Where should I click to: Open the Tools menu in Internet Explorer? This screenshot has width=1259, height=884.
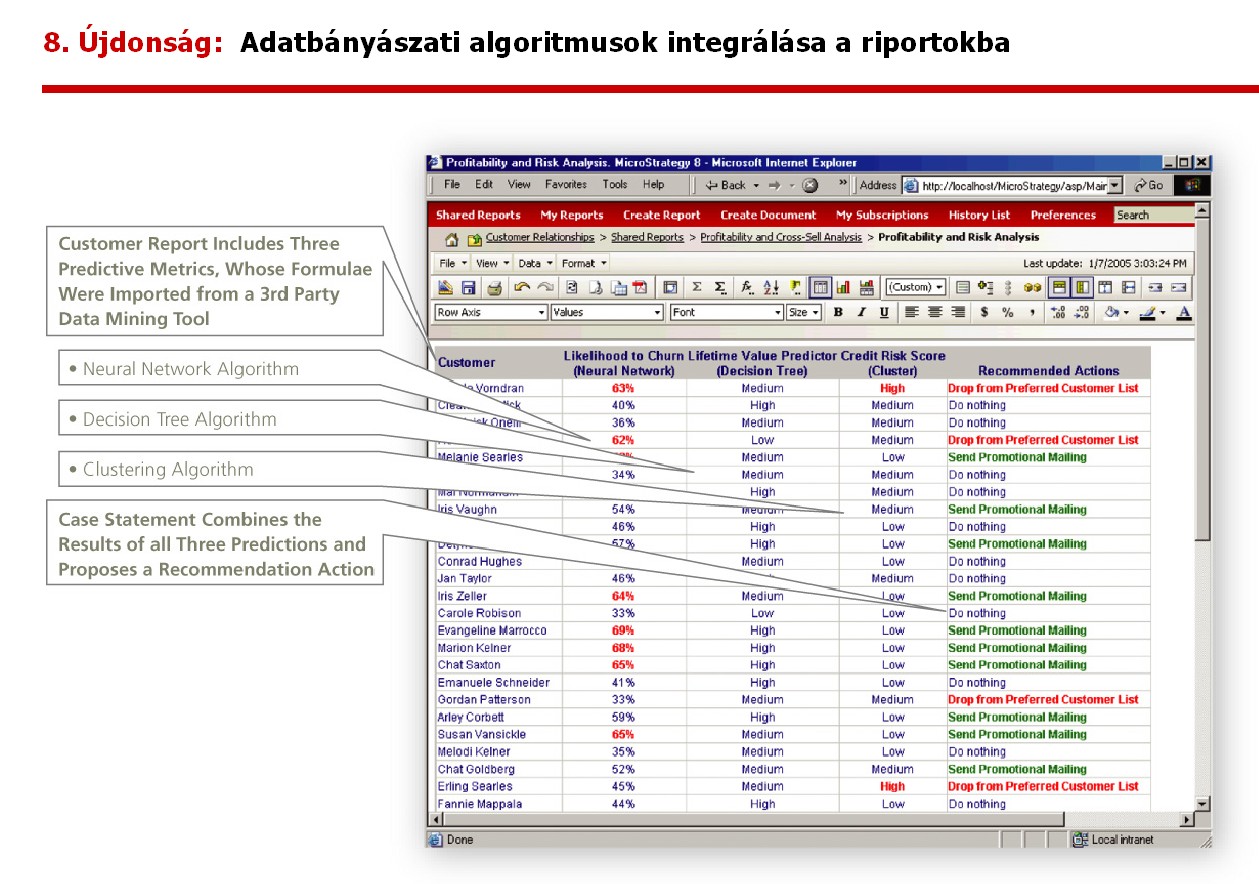(x=615, y=184)
